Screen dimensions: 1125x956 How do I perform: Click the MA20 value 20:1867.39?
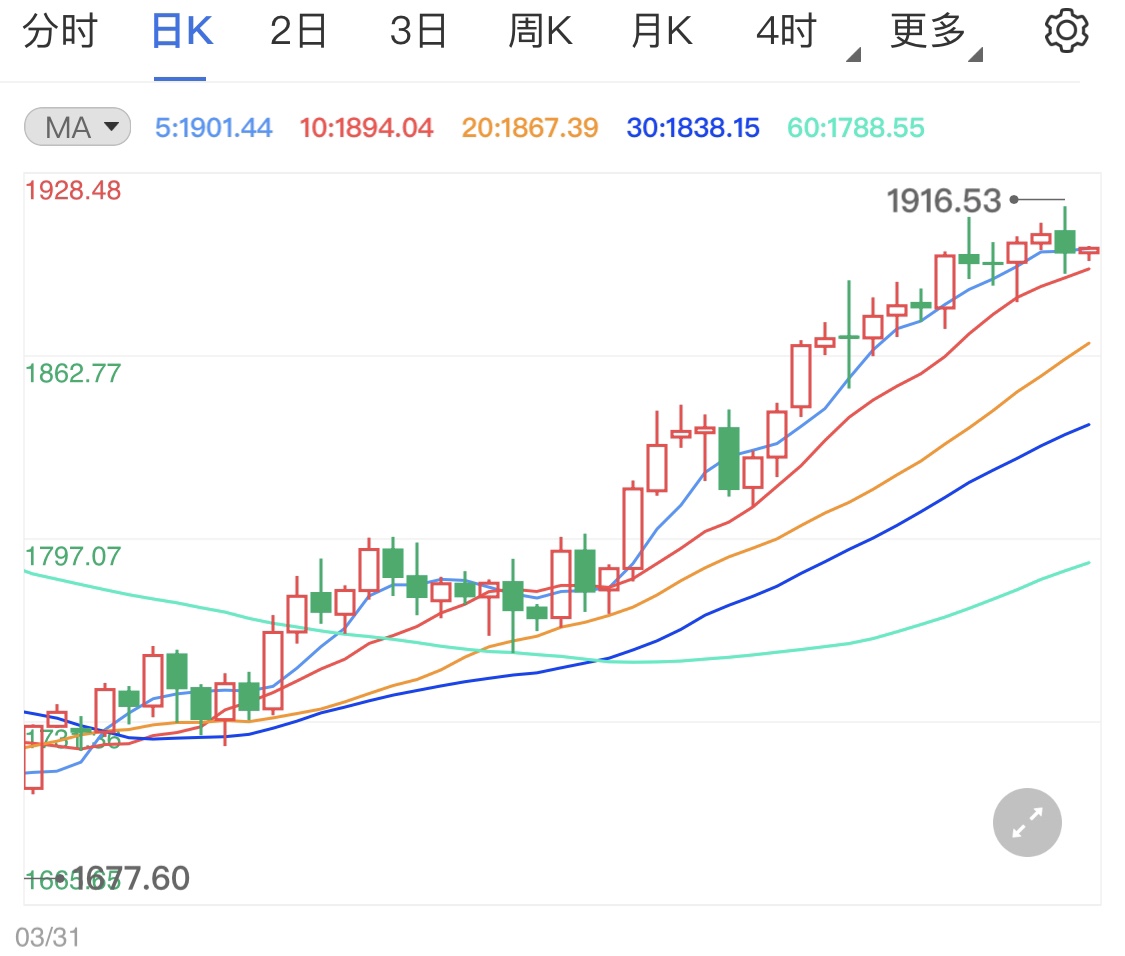click(x=529, y=128)
